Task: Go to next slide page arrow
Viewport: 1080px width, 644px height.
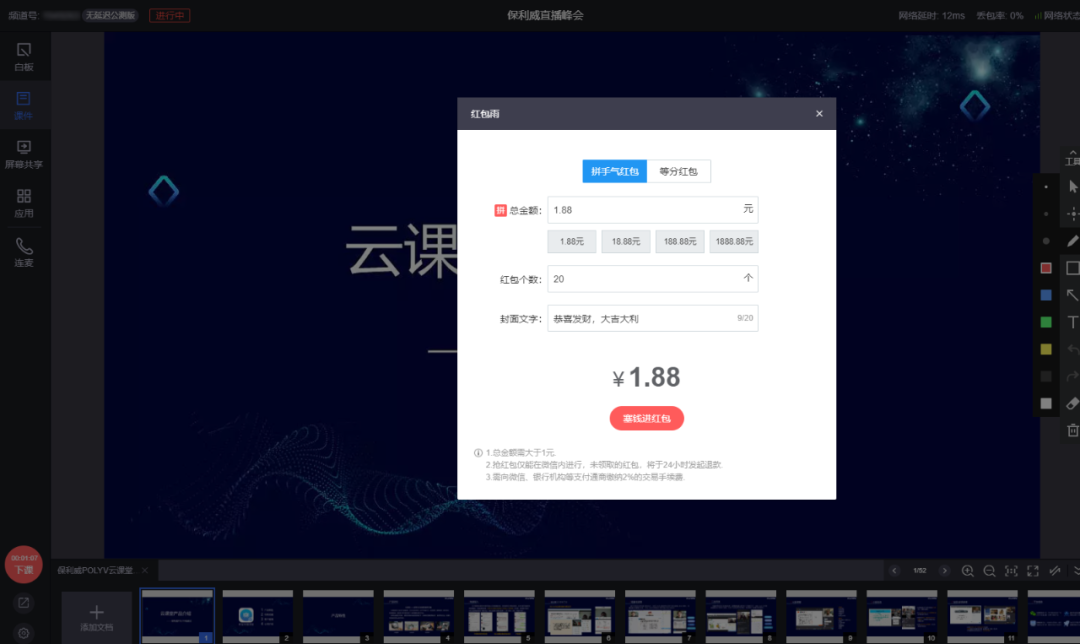Action: pyautogui.click(x=945, y=570)
